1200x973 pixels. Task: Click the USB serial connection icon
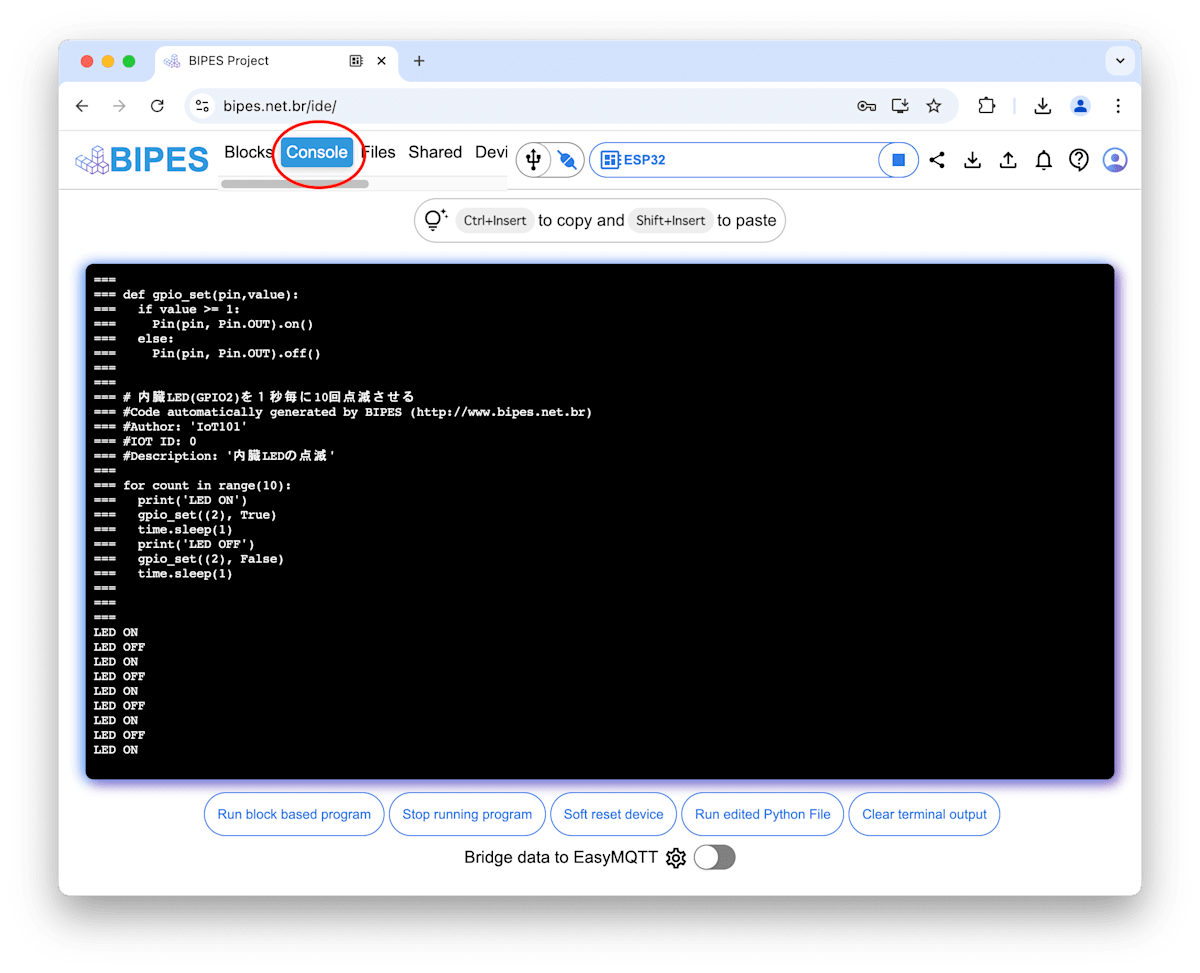(533, 159)
